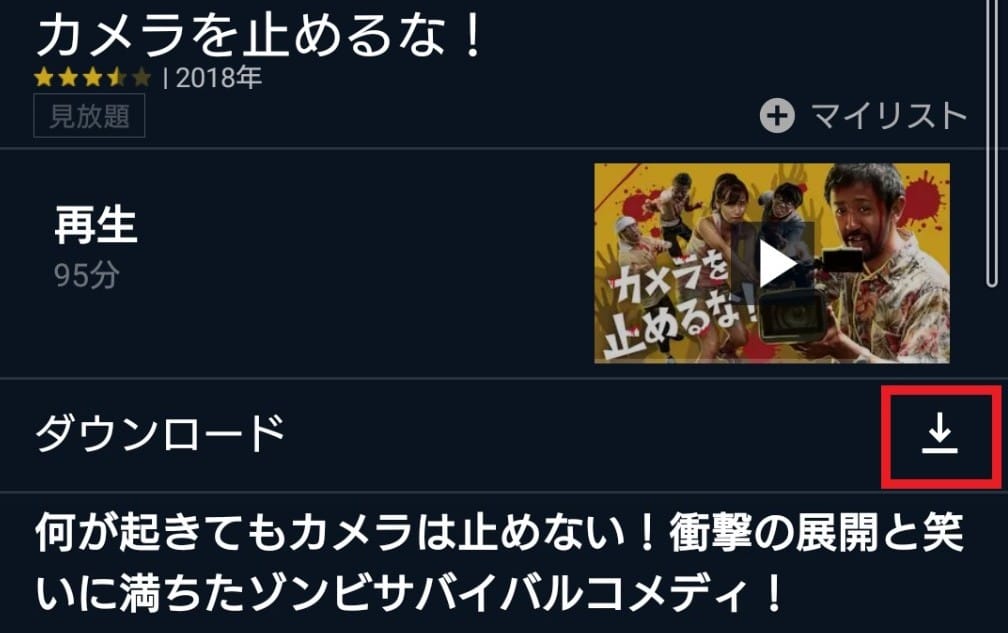Viewport: 1008px width, 633px height.
Task: Add the title via the マイリスト label
Action: pos(889,116)
